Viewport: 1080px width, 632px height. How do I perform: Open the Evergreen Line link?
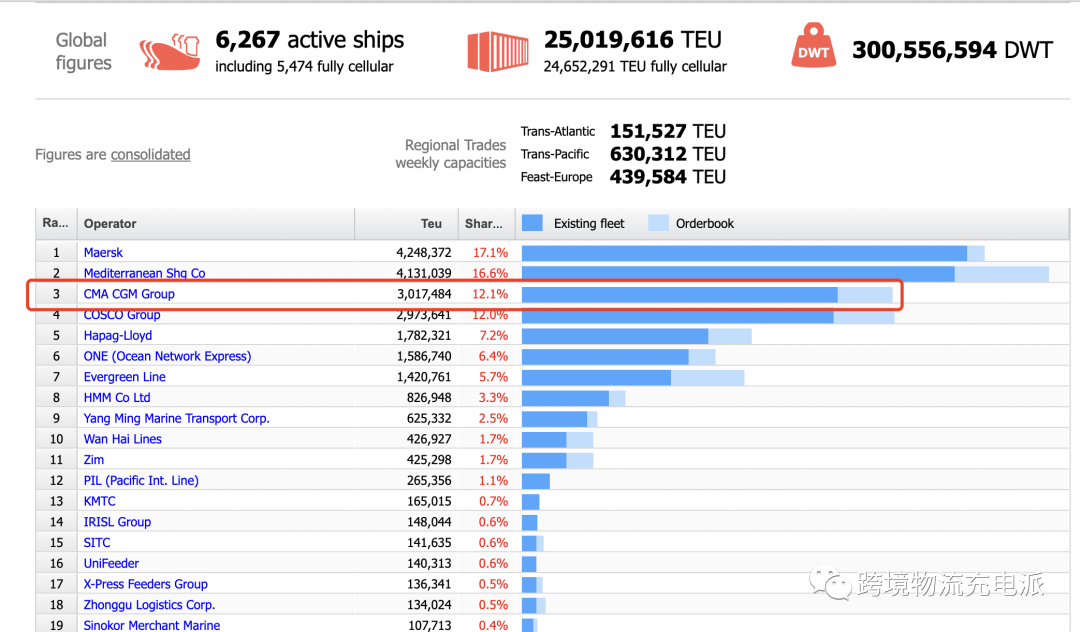[125, 377]
